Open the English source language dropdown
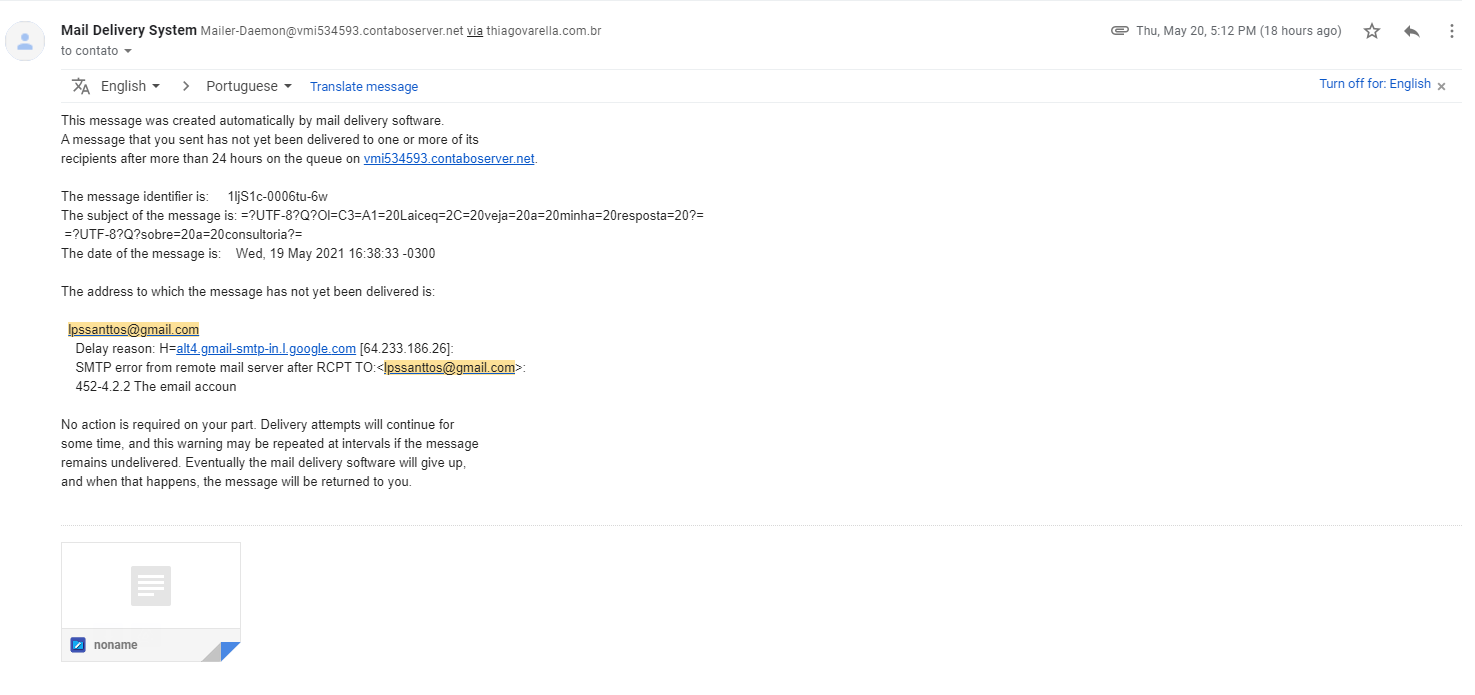 [x=130, y=86]
